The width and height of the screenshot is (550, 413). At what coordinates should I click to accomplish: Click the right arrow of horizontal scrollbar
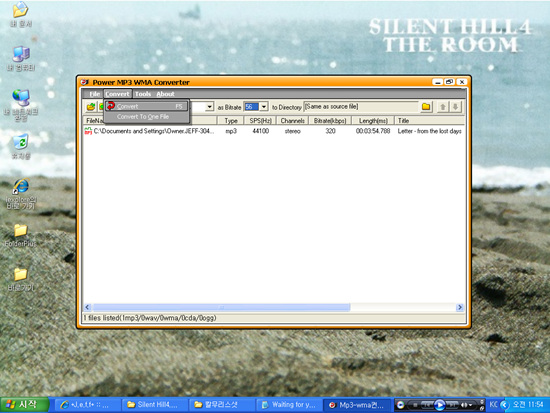click(460, 307)
